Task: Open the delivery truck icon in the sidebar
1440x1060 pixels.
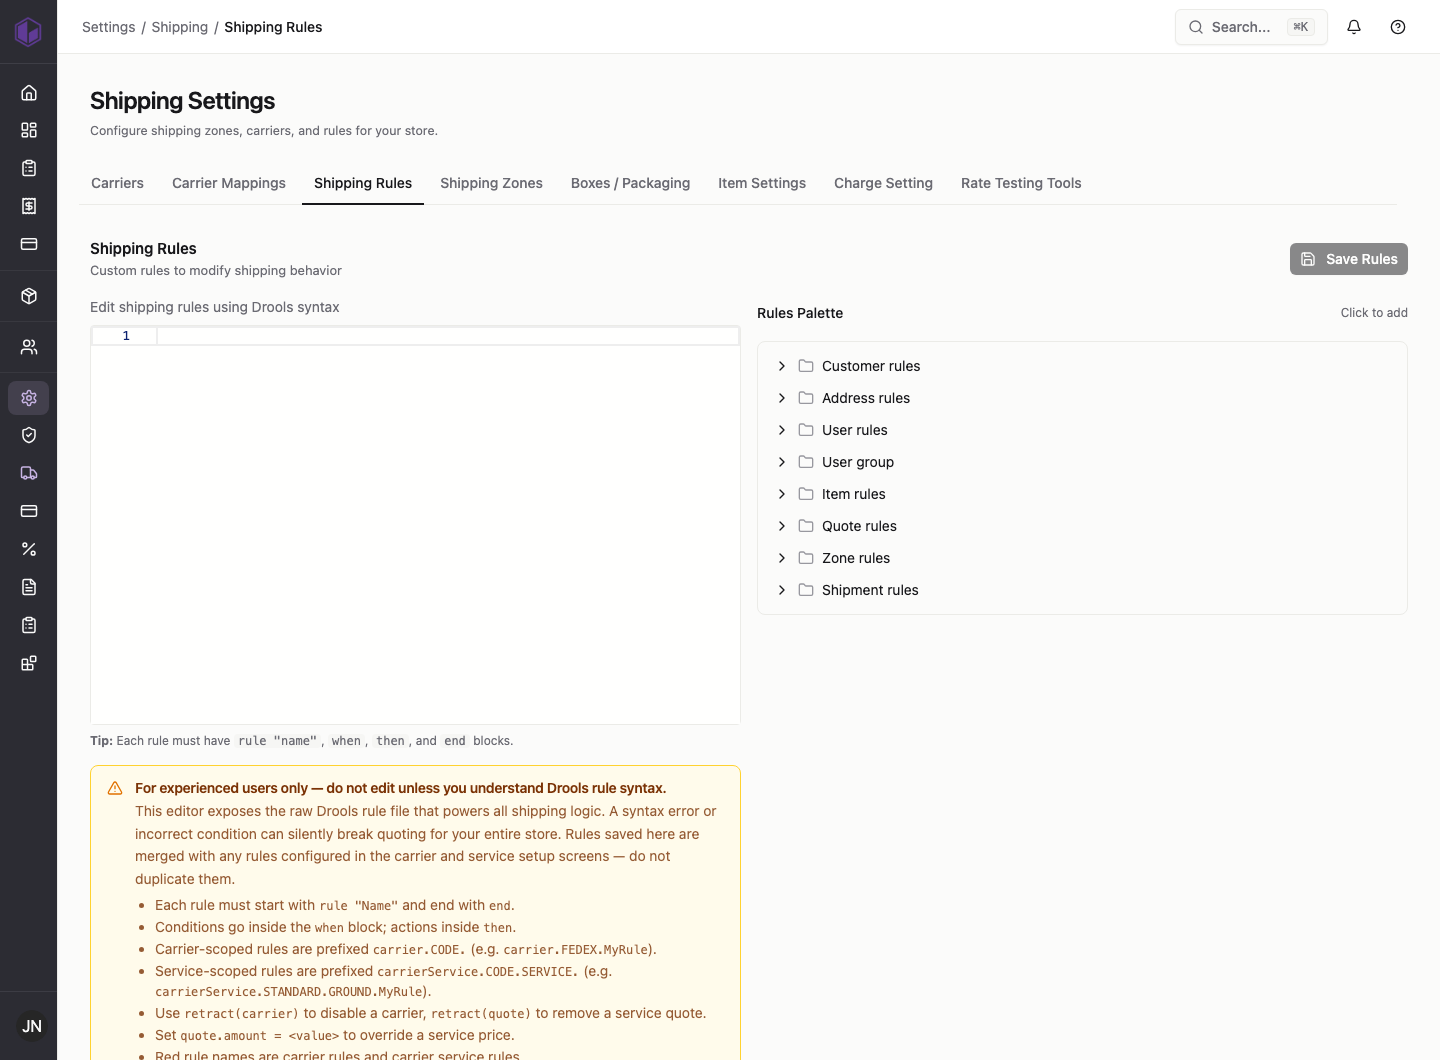Action: click(29, 473)
